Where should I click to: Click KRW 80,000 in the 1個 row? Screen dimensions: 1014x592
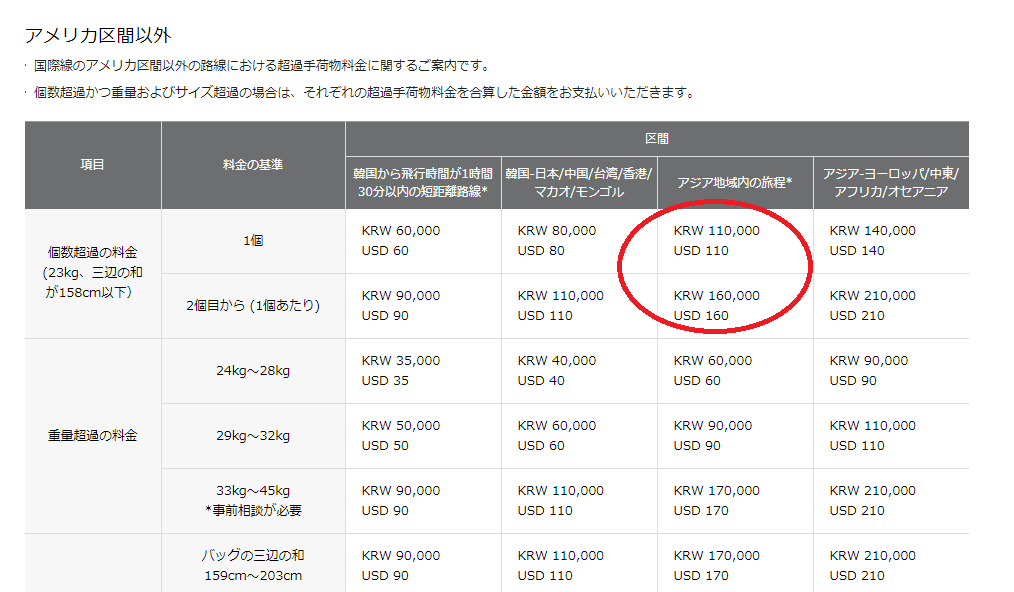pos(556,231)
